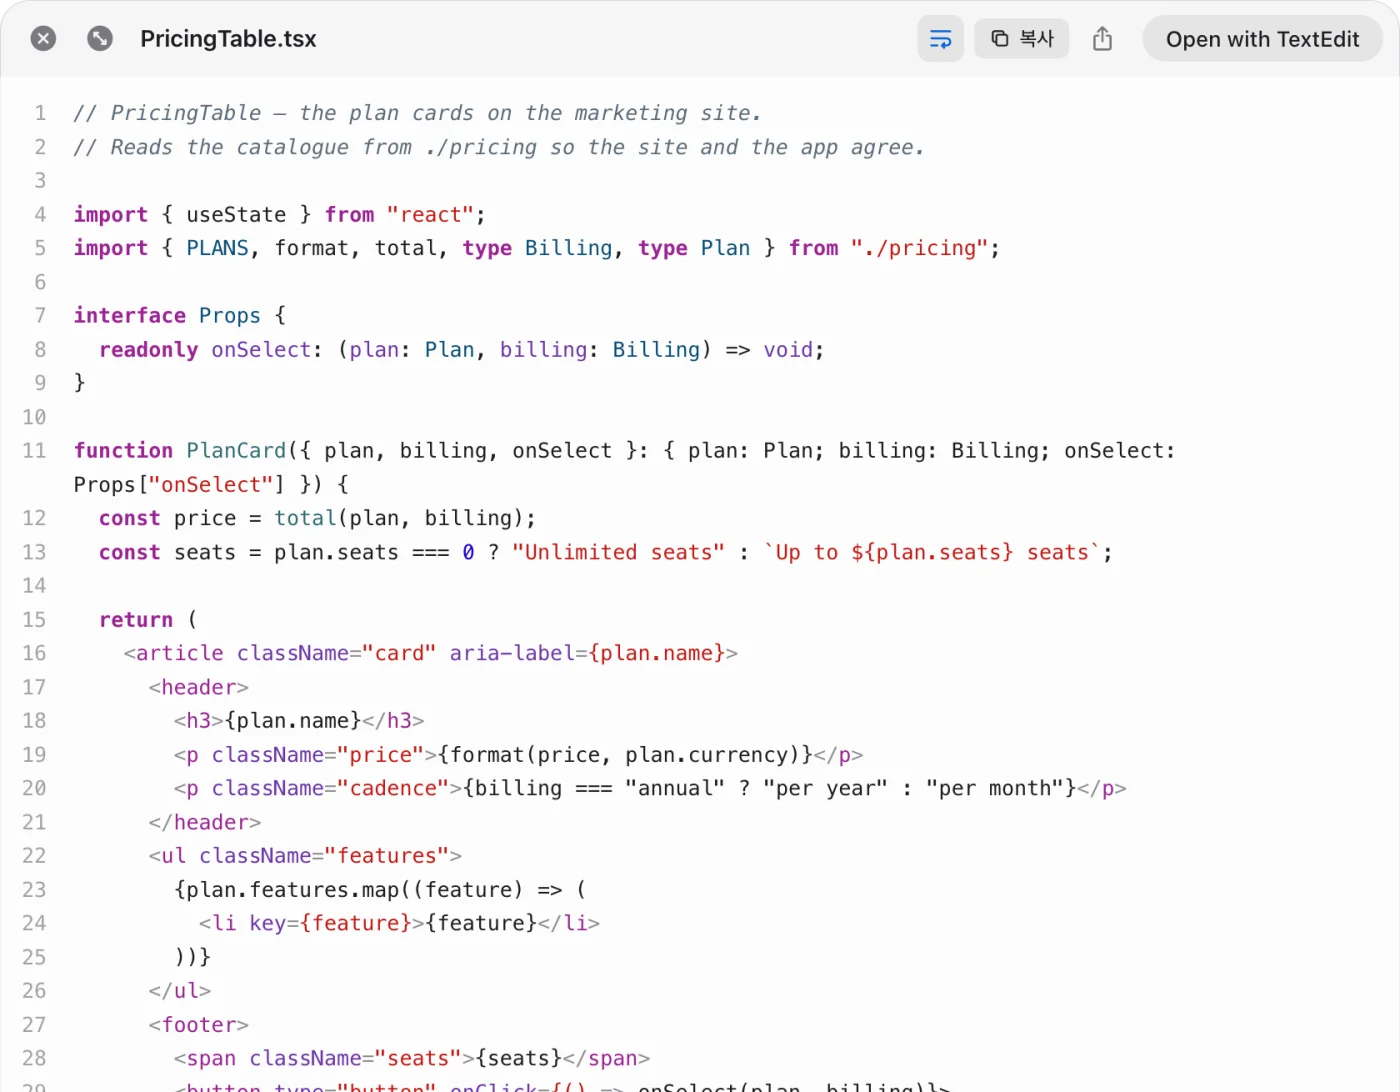Click the "react" string on line 4
Image resolution: width=1400 pixels, height=1092 pixels.
(430, 215)
